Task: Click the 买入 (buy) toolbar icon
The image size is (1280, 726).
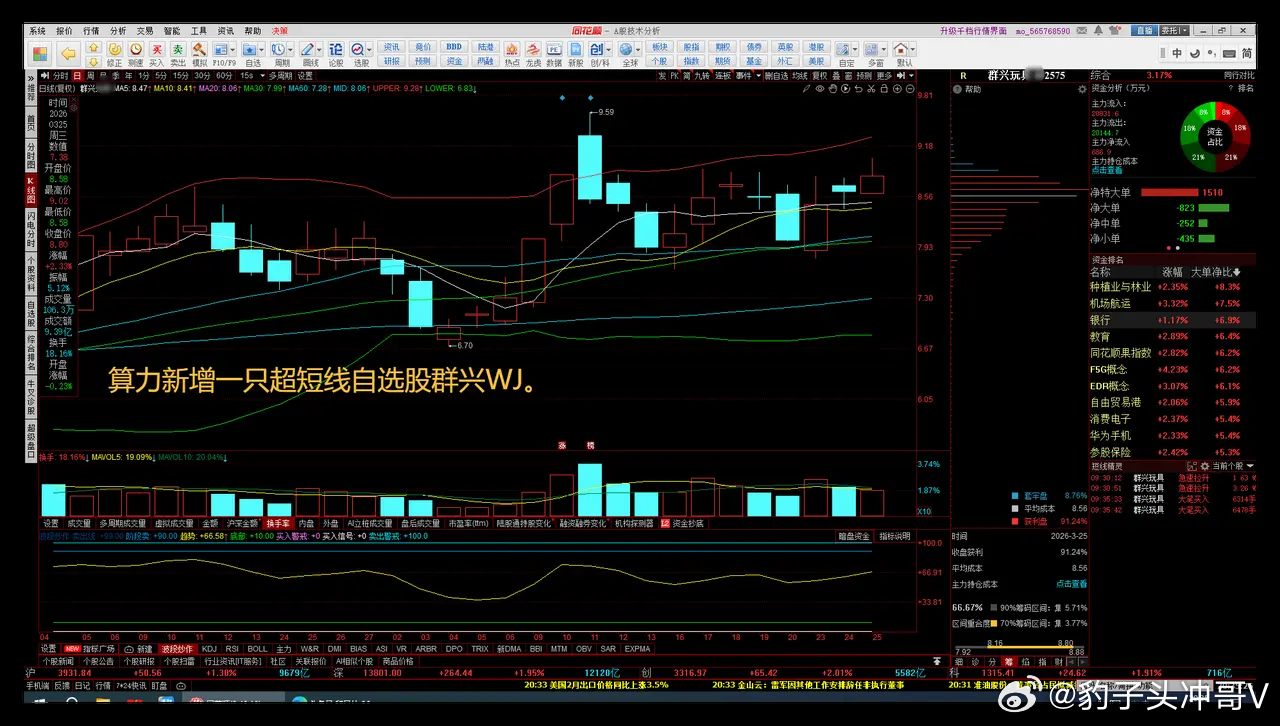Action: pos(157,53)
